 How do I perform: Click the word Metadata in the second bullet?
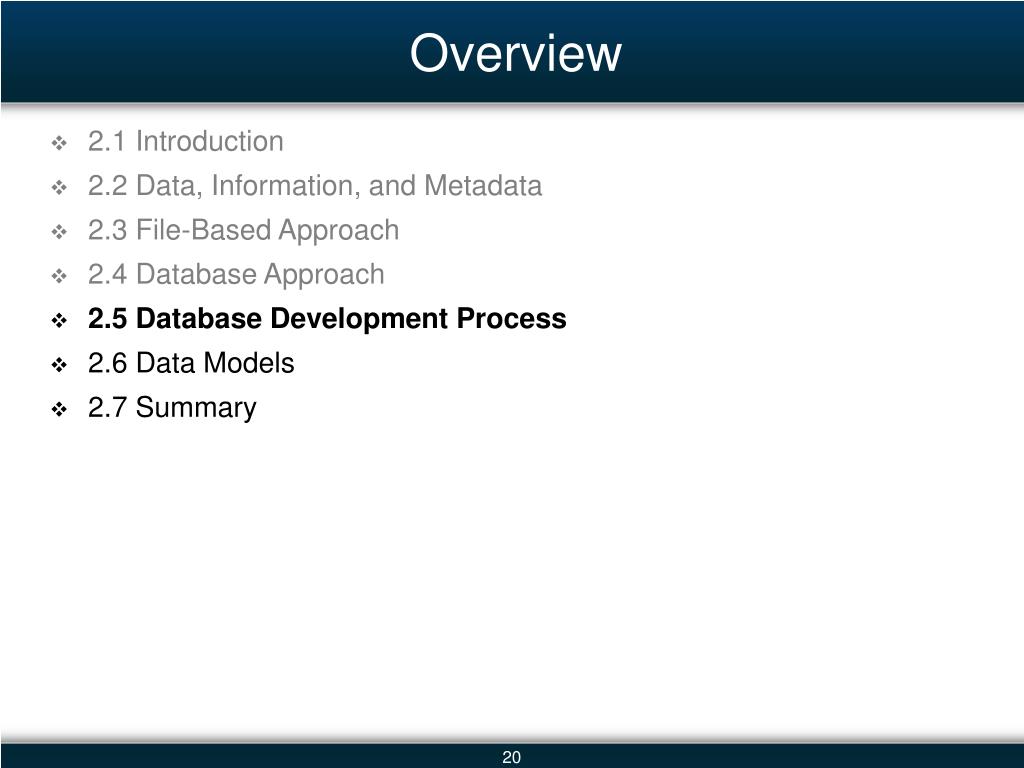(483, 185)
